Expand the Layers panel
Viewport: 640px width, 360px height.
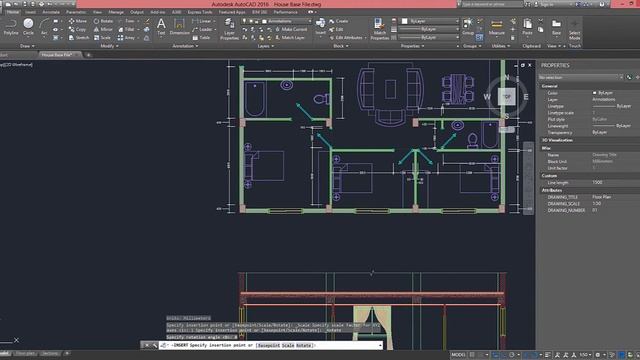click(x=266, y=46)
